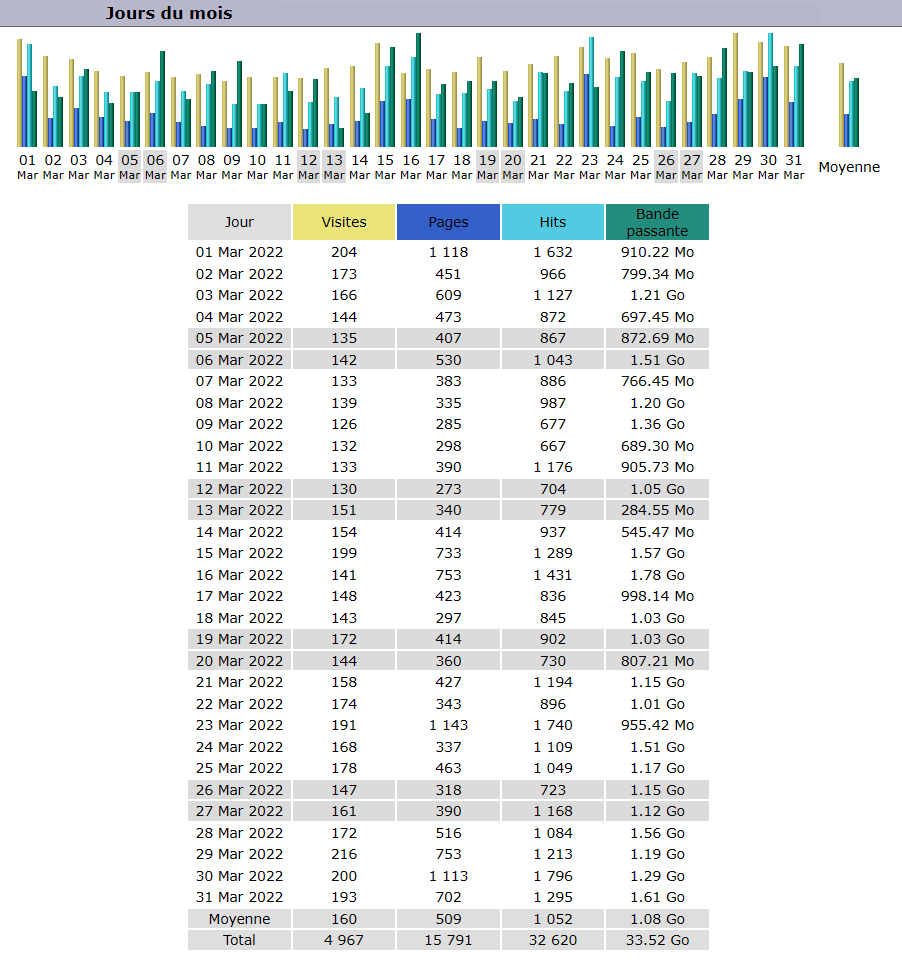Click chart axis label '12 Mar'

tap(309, 166)
